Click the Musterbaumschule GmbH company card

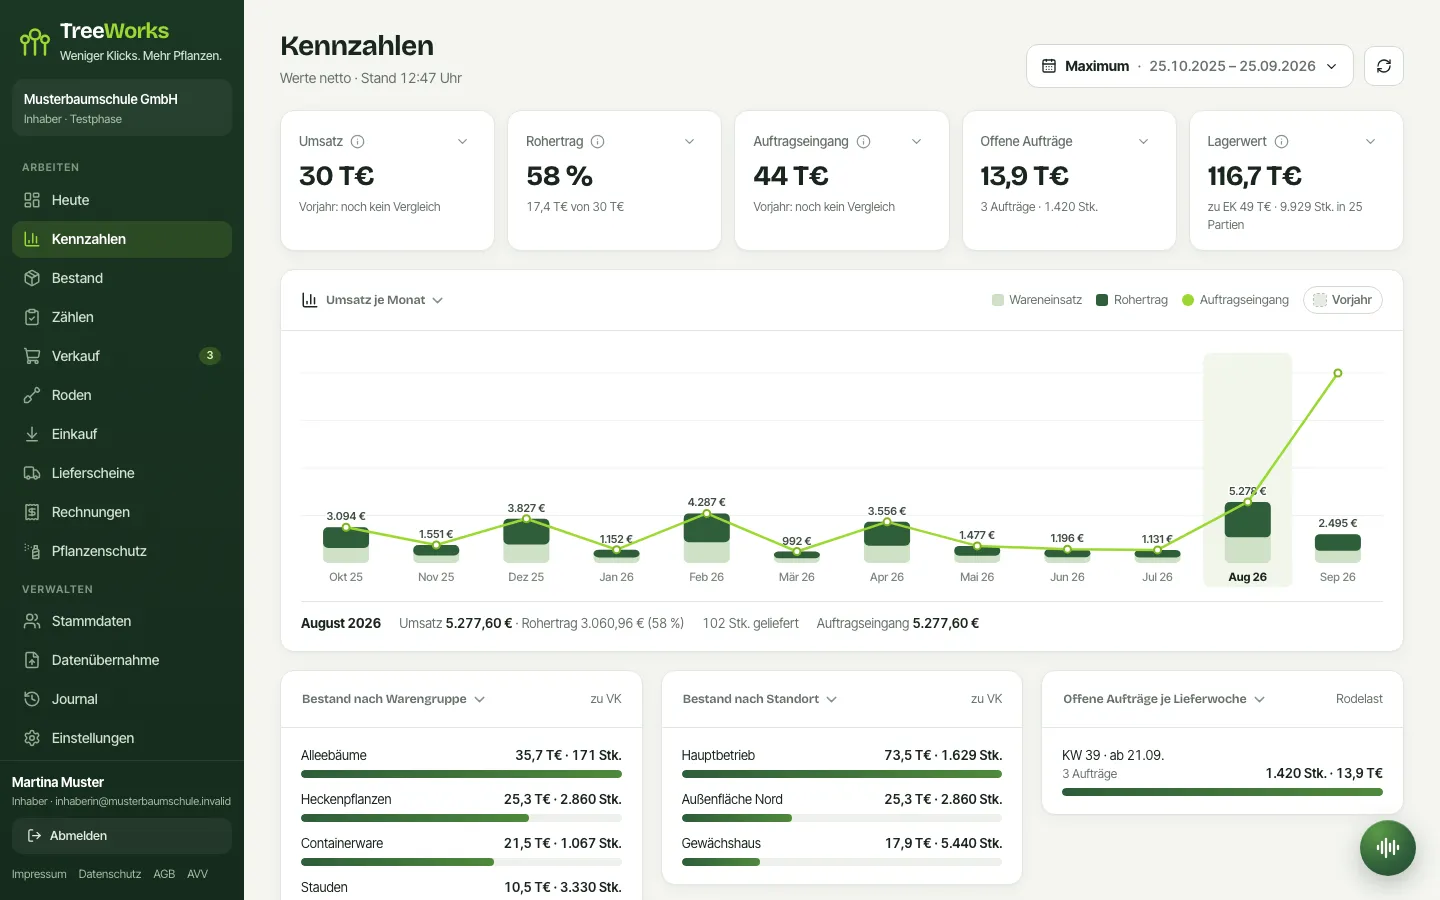coord(122,108)
